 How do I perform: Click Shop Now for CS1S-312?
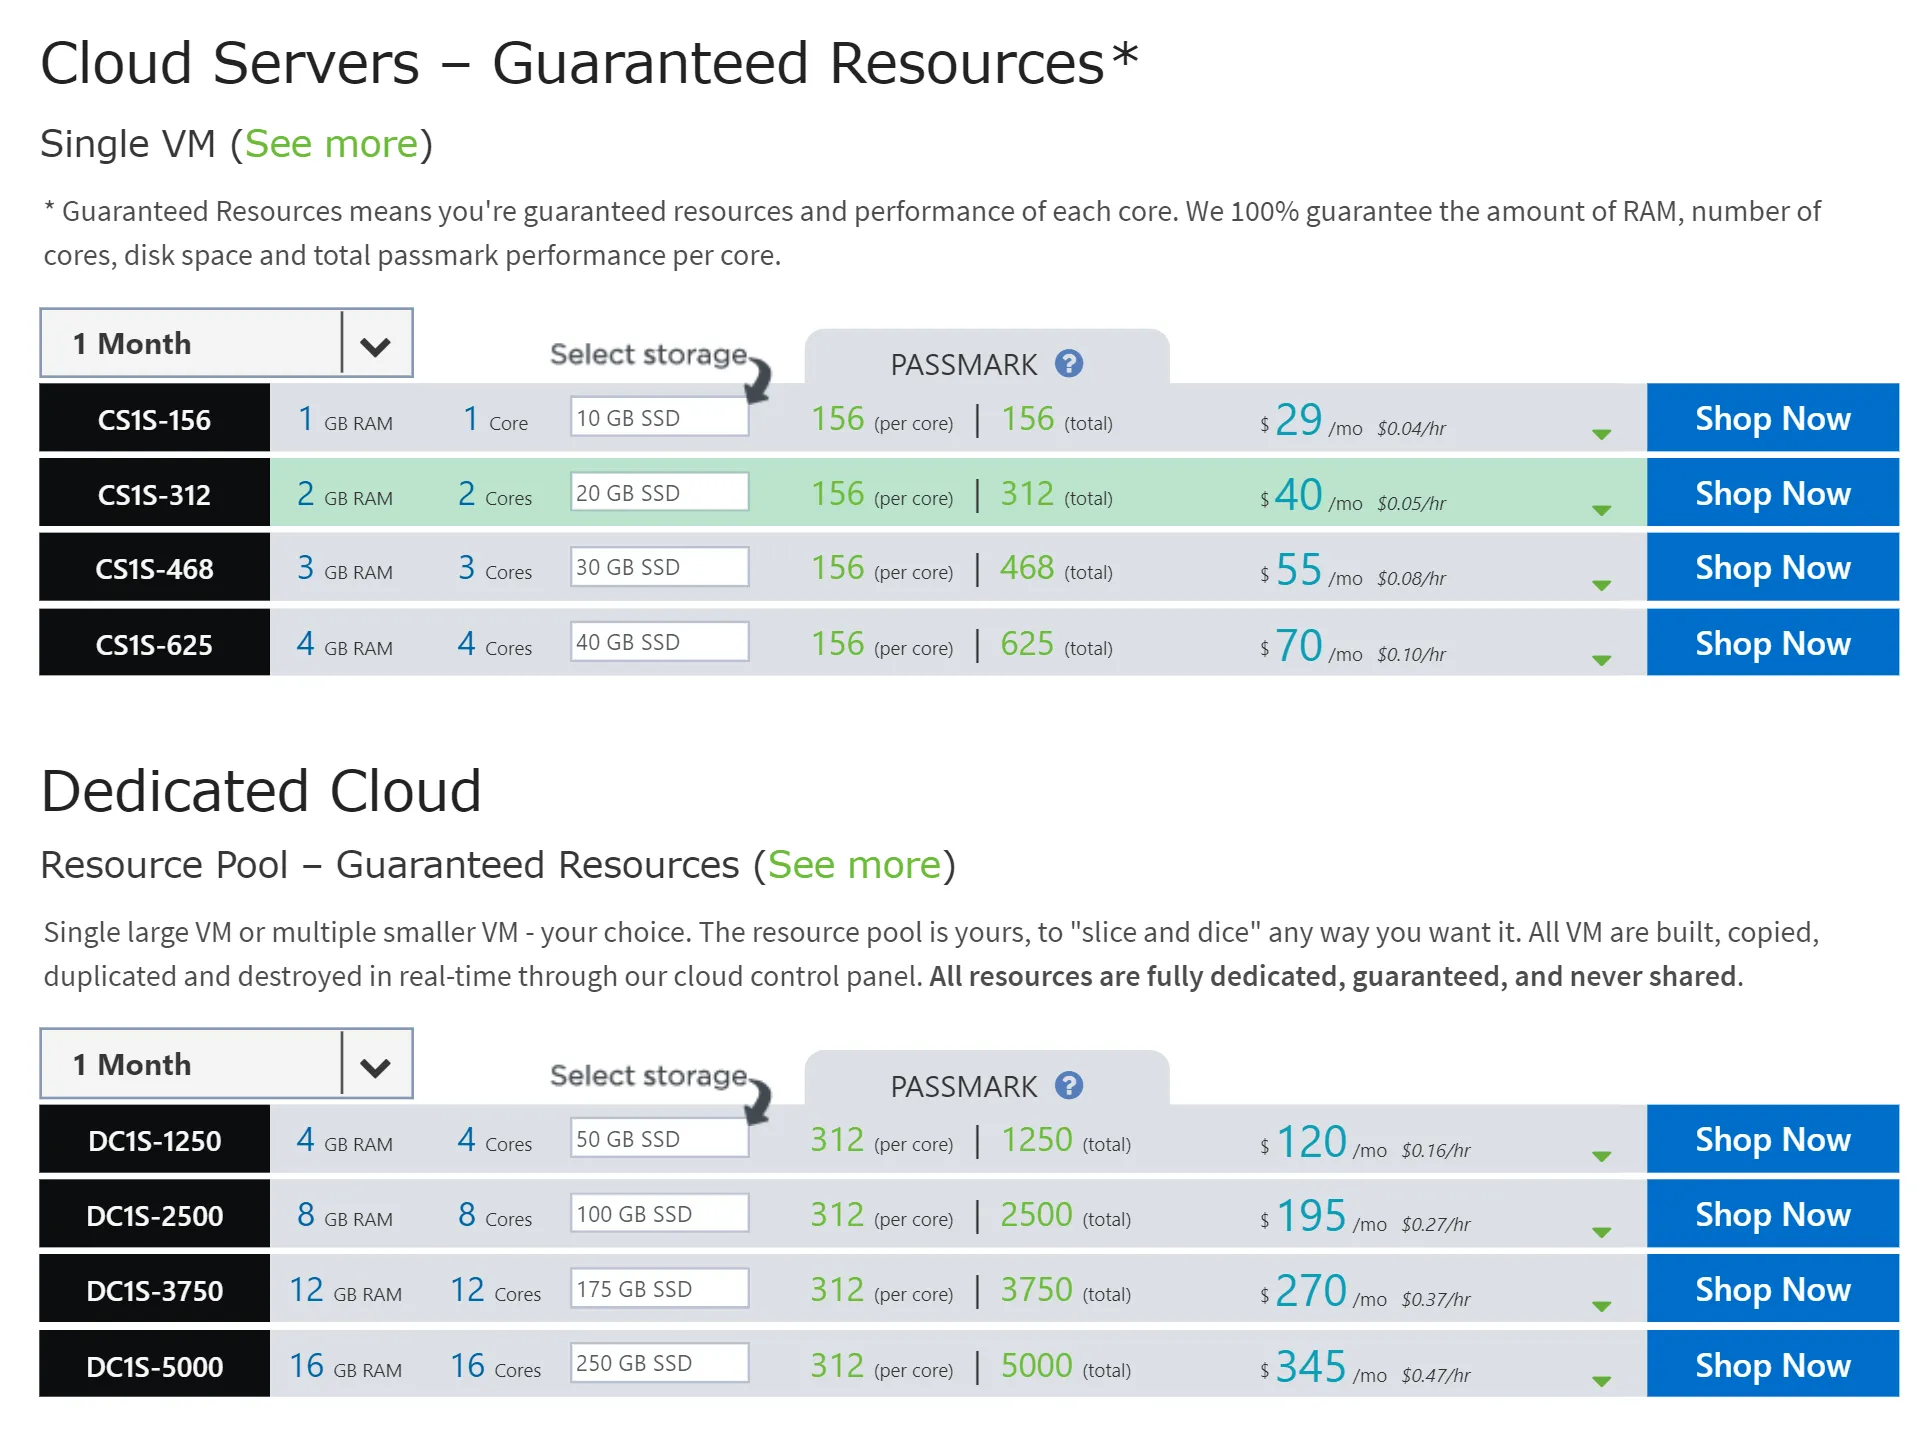[x=1772, y=493]
